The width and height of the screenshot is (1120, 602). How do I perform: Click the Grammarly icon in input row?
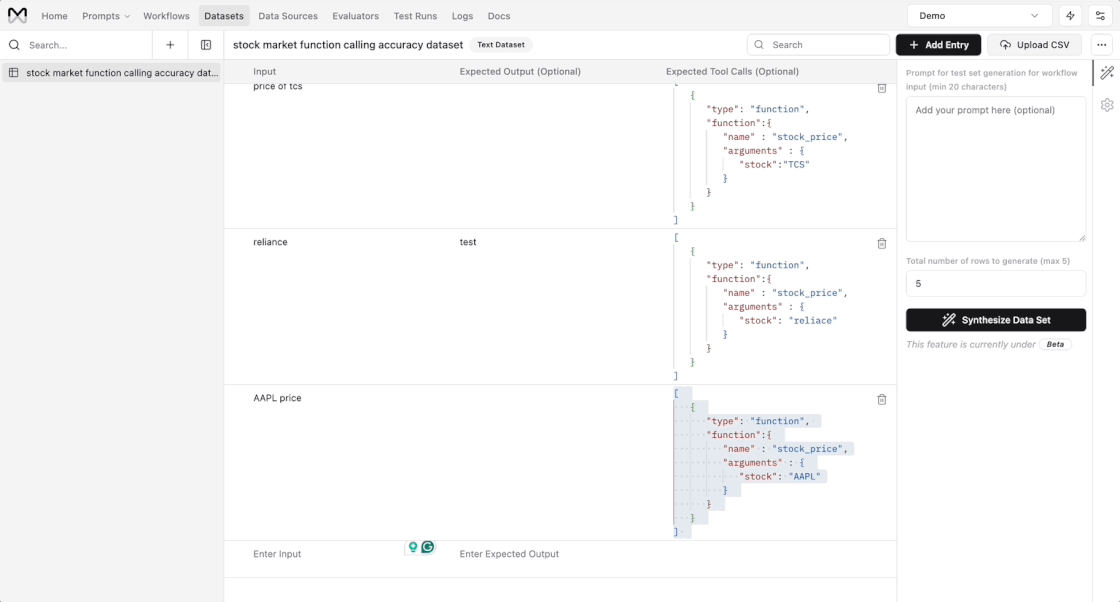pos(428,547)
